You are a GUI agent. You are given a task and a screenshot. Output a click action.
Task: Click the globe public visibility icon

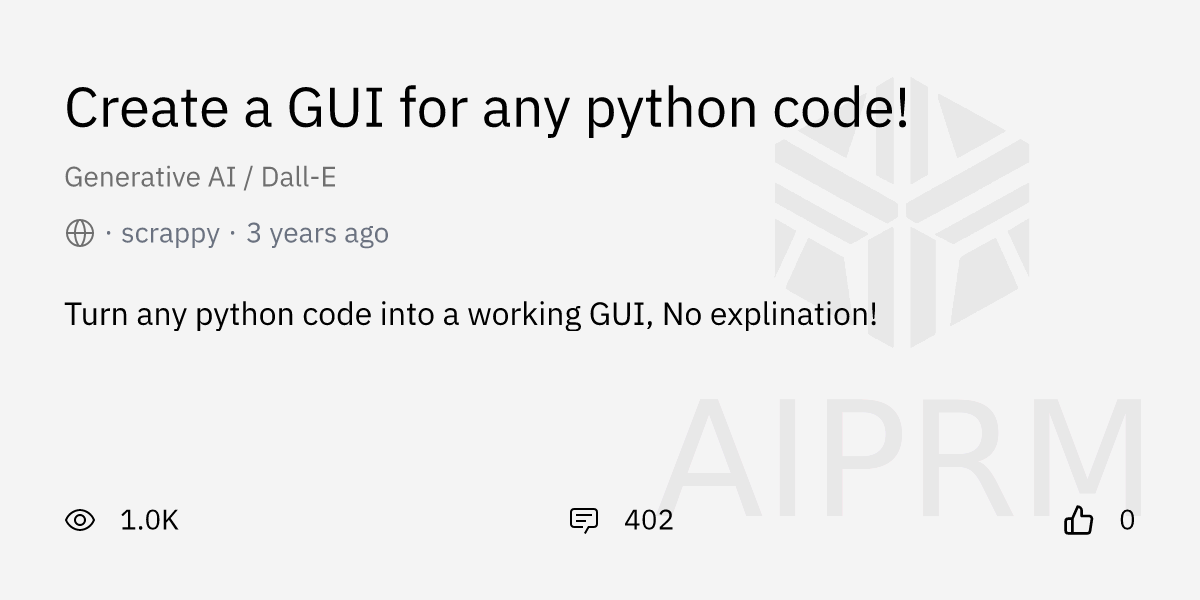click(80, 234)
